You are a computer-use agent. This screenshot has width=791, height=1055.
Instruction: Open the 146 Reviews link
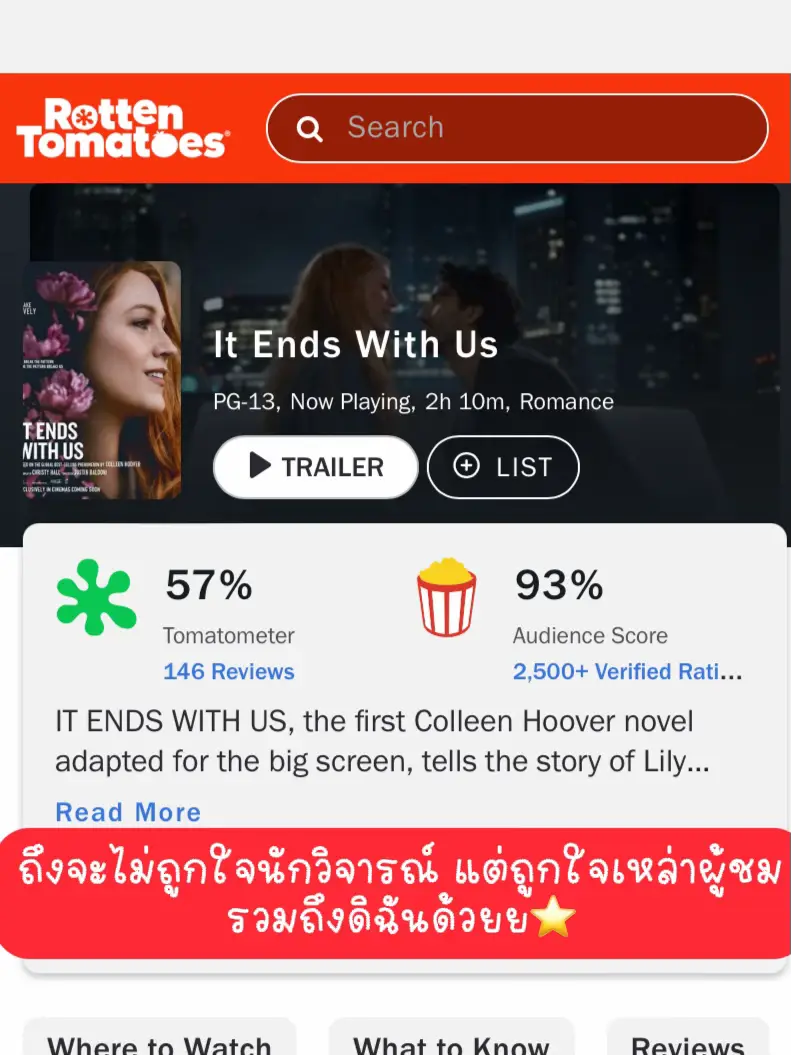229,671
